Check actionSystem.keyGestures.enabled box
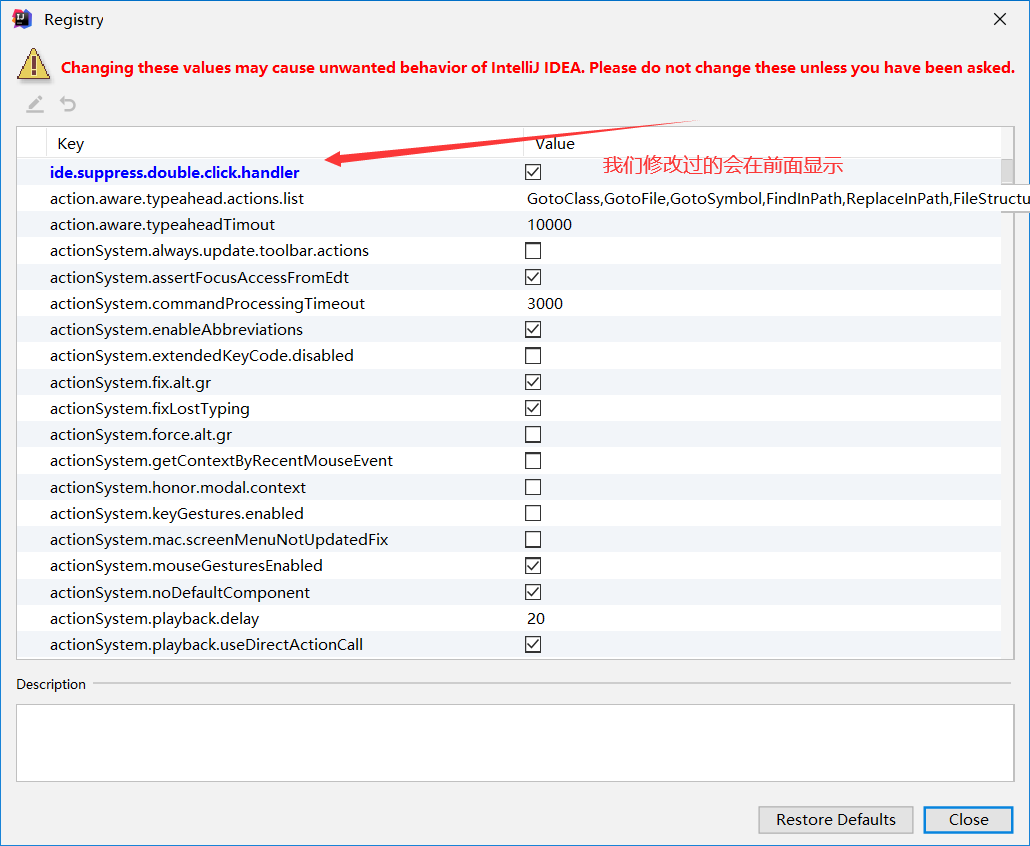Screen dimensions: 1030x846 pos(533,513)
